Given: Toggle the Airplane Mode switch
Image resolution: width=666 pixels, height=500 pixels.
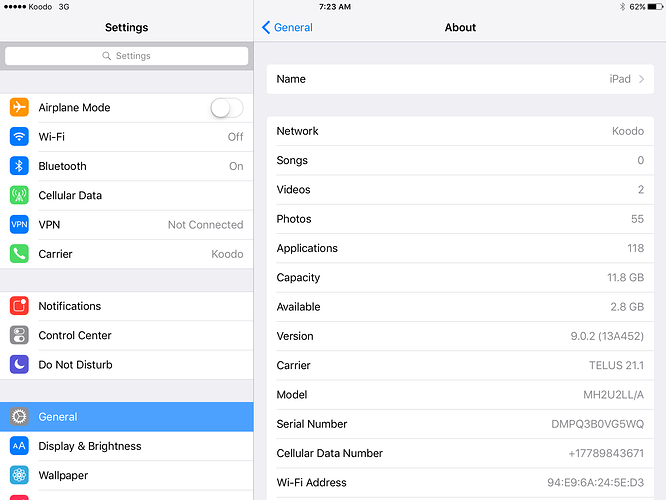Looking at the screenshot, I should coord(227,107).
